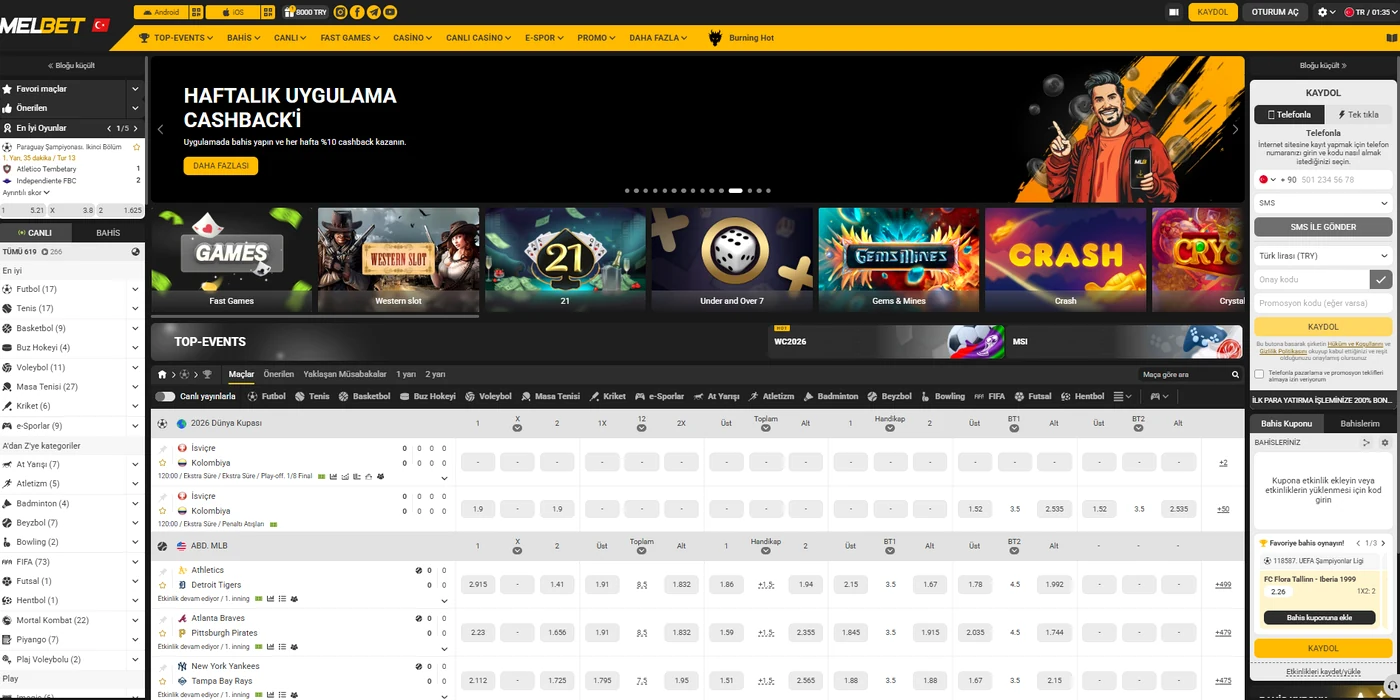Switch to the Bahislerim tab
The width and height of the screenshot is (1400, 700).
coord(1360,424)
